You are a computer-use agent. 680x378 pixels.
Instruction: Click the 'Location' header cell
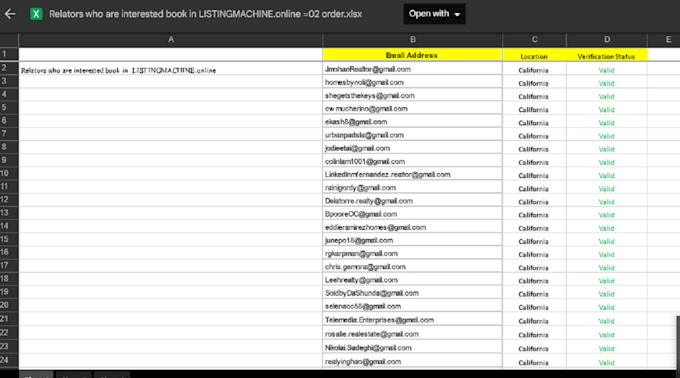pyautogui.click(x=534, y=56)
